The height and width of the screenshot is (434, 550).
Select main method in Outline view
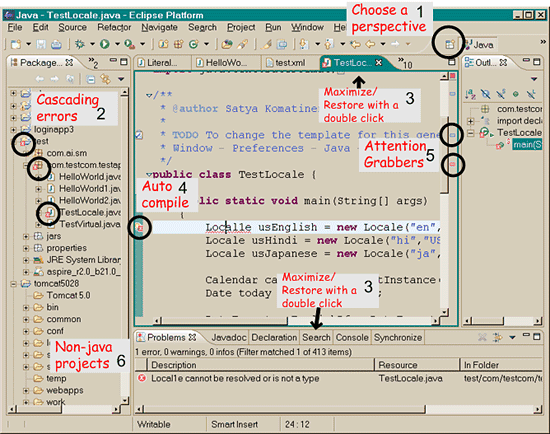tap(527, 145)
